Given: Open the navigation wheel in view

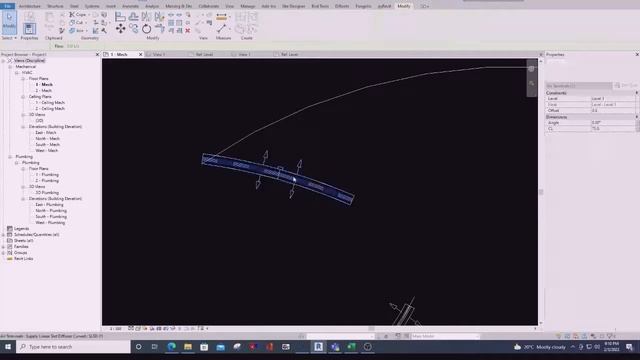Looking at the screenshot, I should 531,69.
